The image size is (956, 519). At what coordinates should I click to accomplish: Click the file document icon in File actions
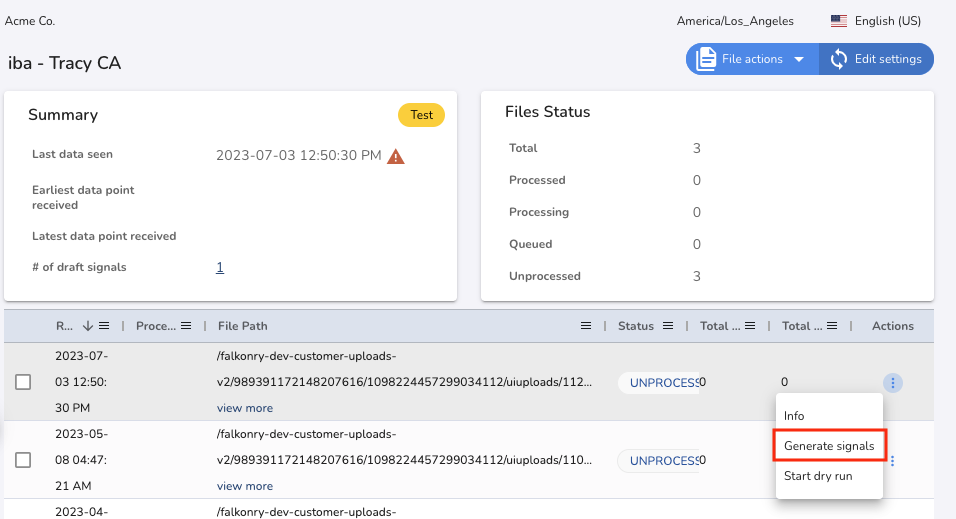tap(706, 59)
